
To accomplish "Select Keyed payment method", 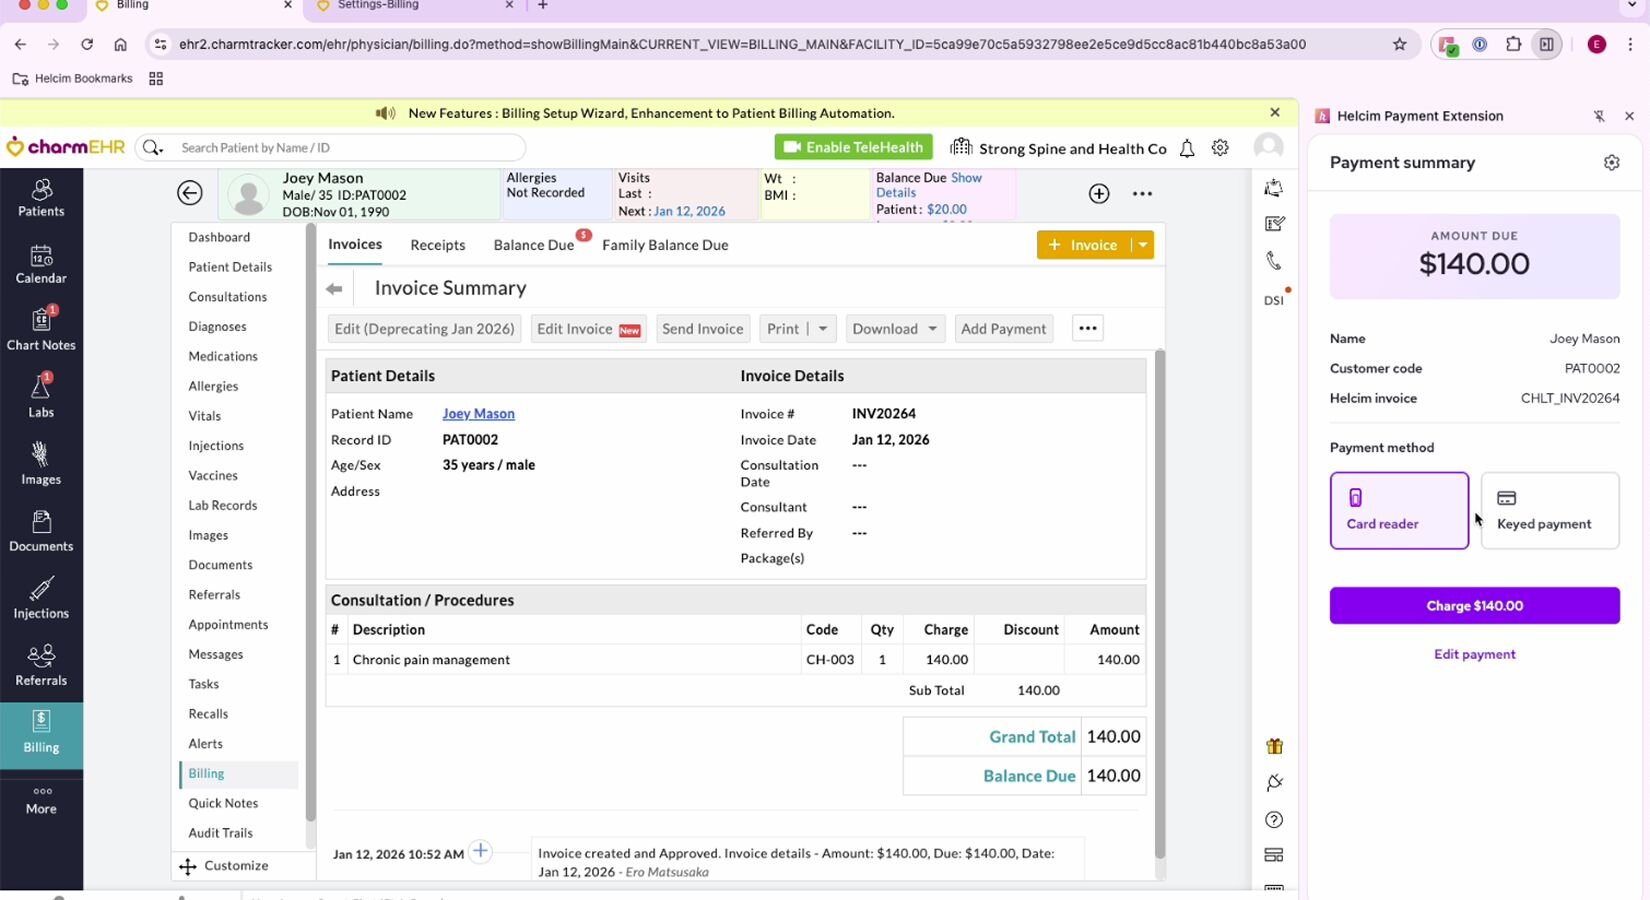I will pos(1549,510).
